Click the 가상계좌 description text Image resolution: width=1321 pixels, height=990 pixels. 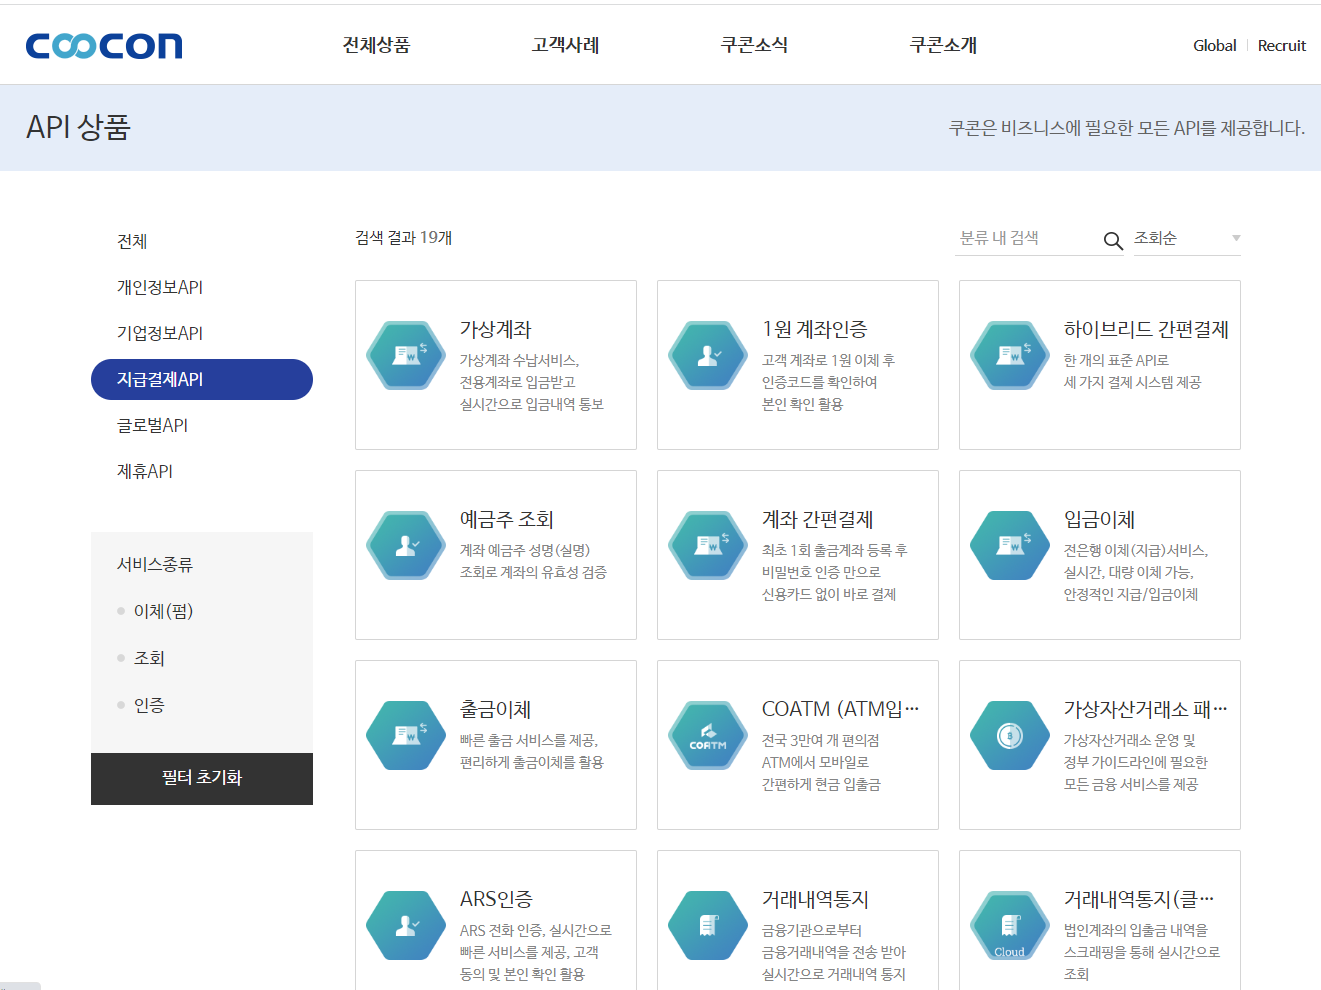point(532,382)
